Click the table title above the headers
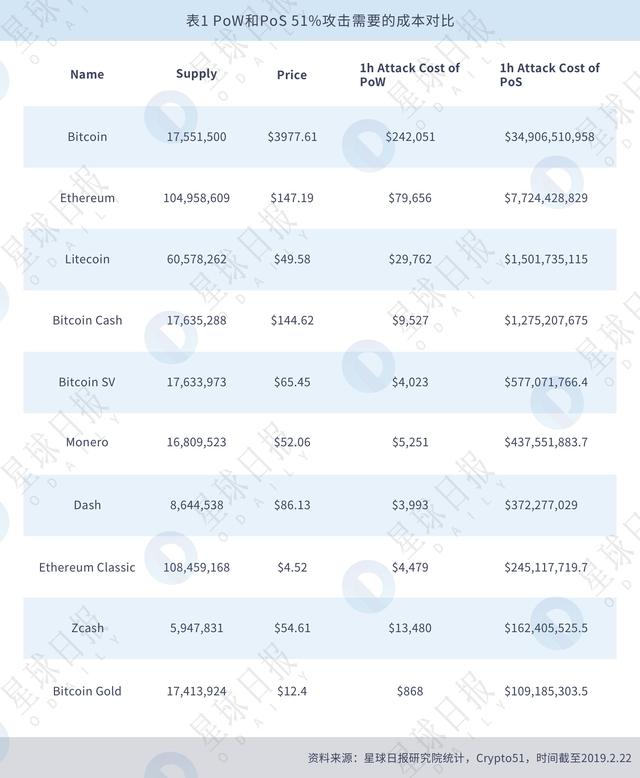640x778 pixels. [x=320, y=21]
